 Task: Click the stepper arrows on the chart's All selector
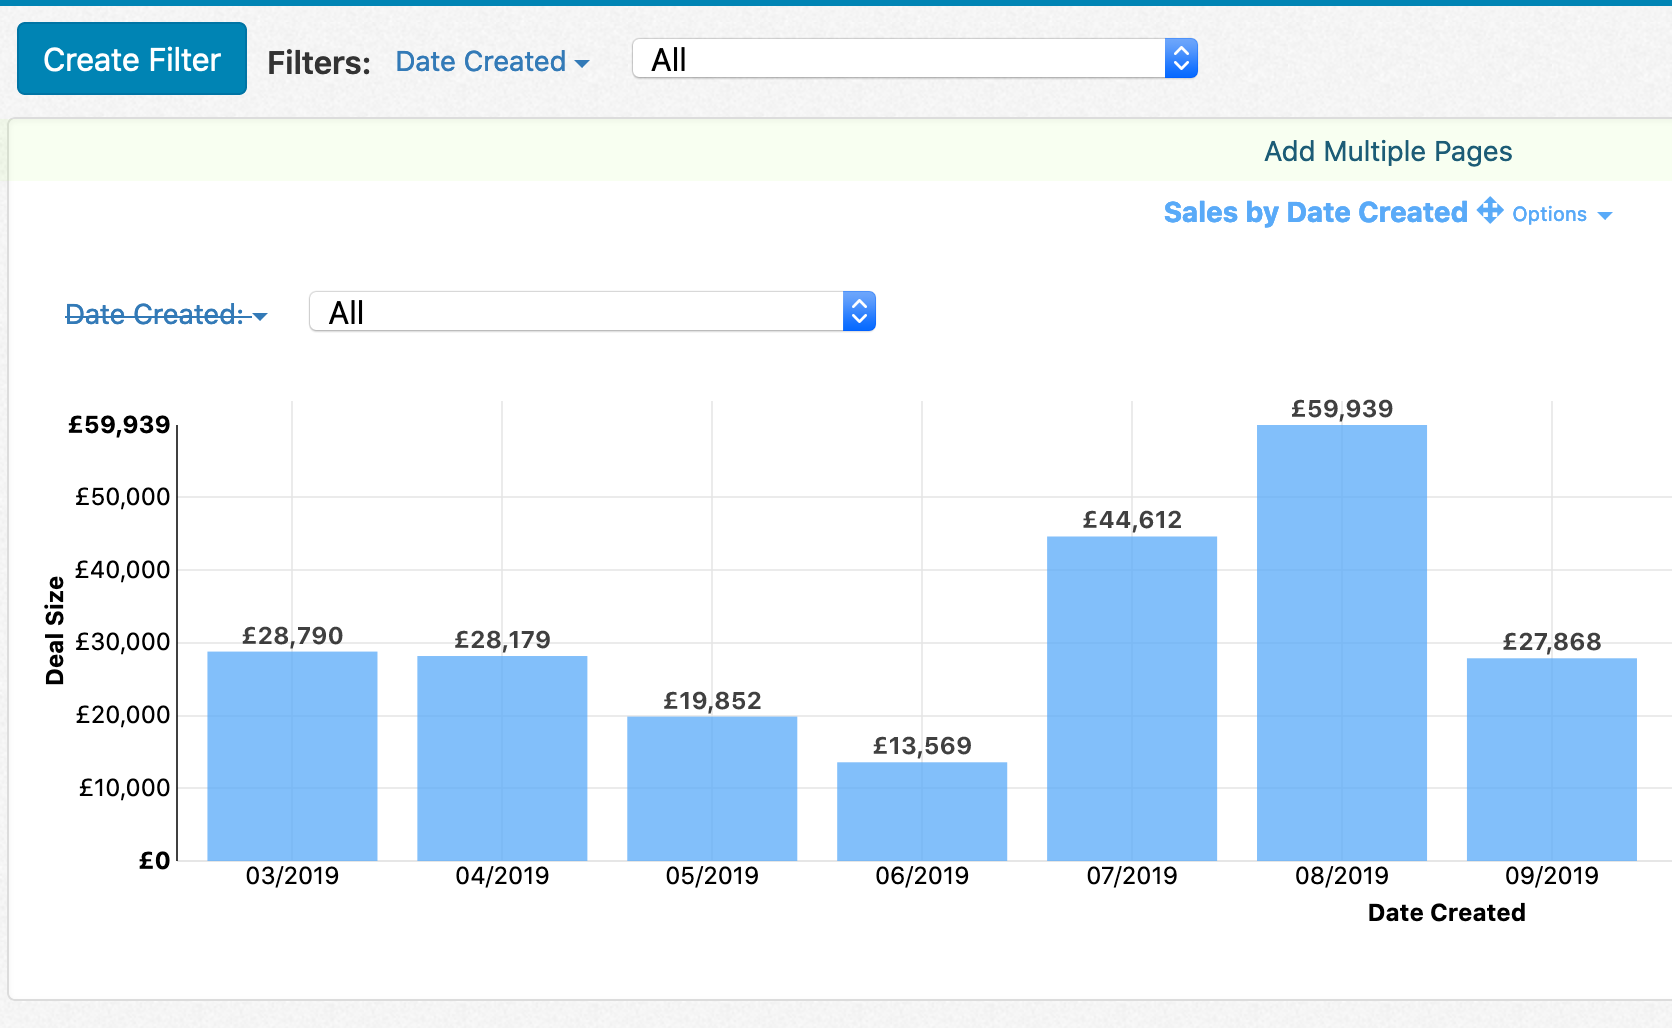858,311
